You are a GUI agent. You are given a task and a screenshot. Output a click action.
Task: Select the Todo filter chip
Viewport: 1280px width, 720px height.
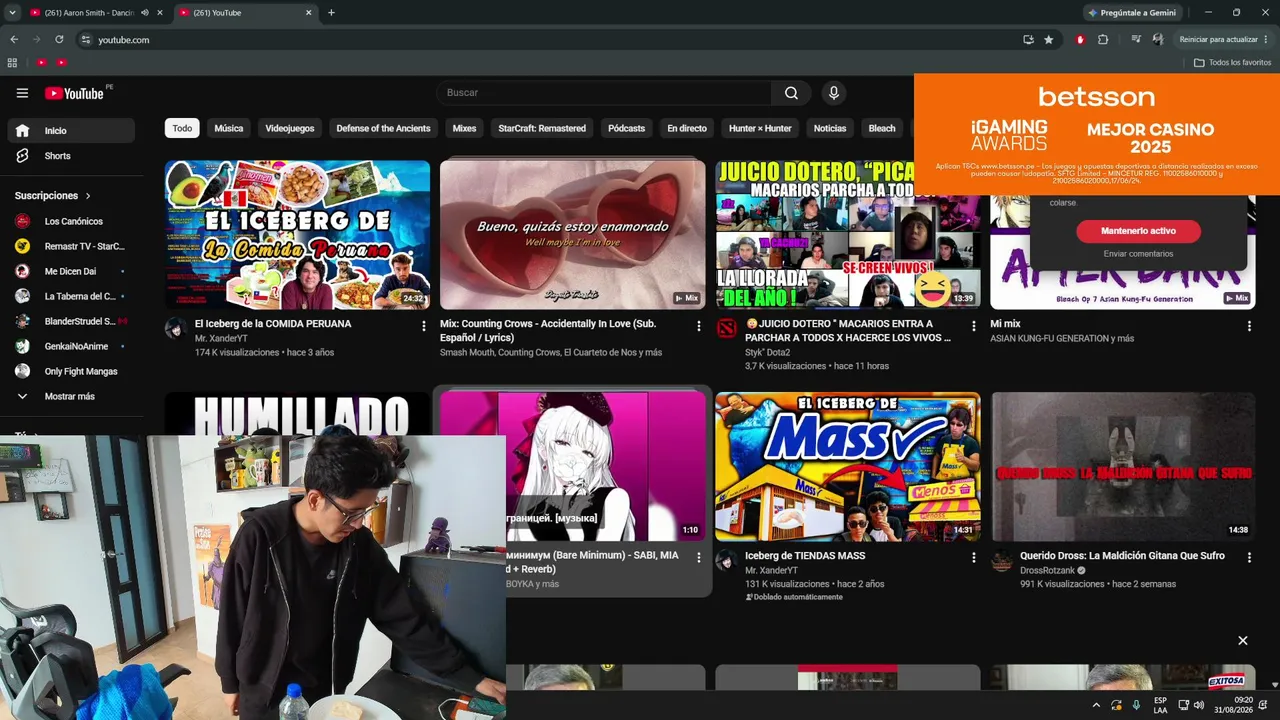click(x=182, y=128)
